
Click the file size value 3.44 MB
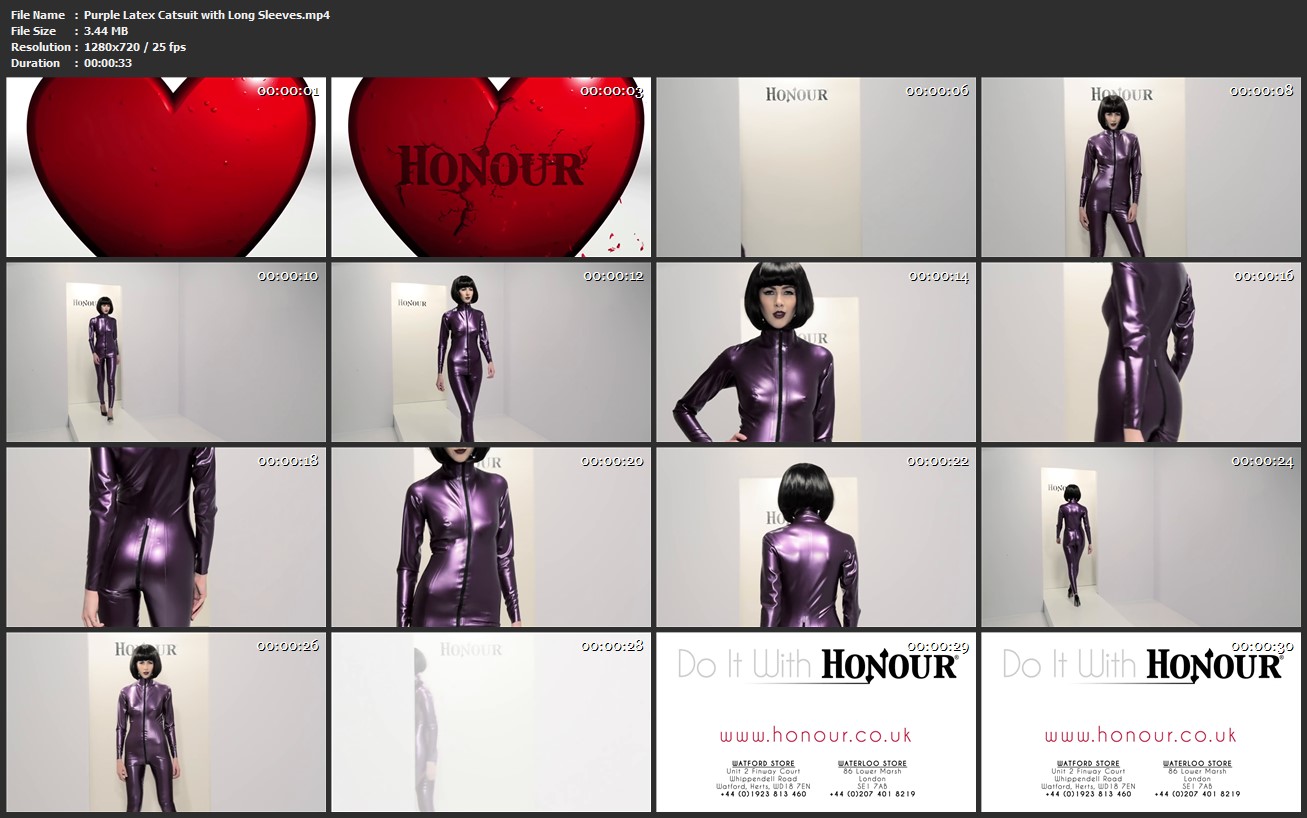106,31
